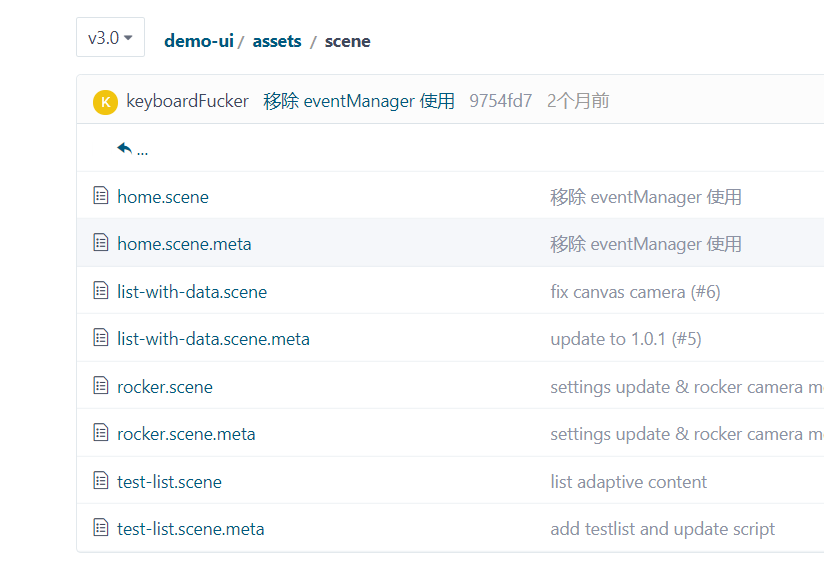View the "fix canvas camera (#6)" commit
Image resolution: width=824 pixels, height=579 pixels.
point(635,292)
